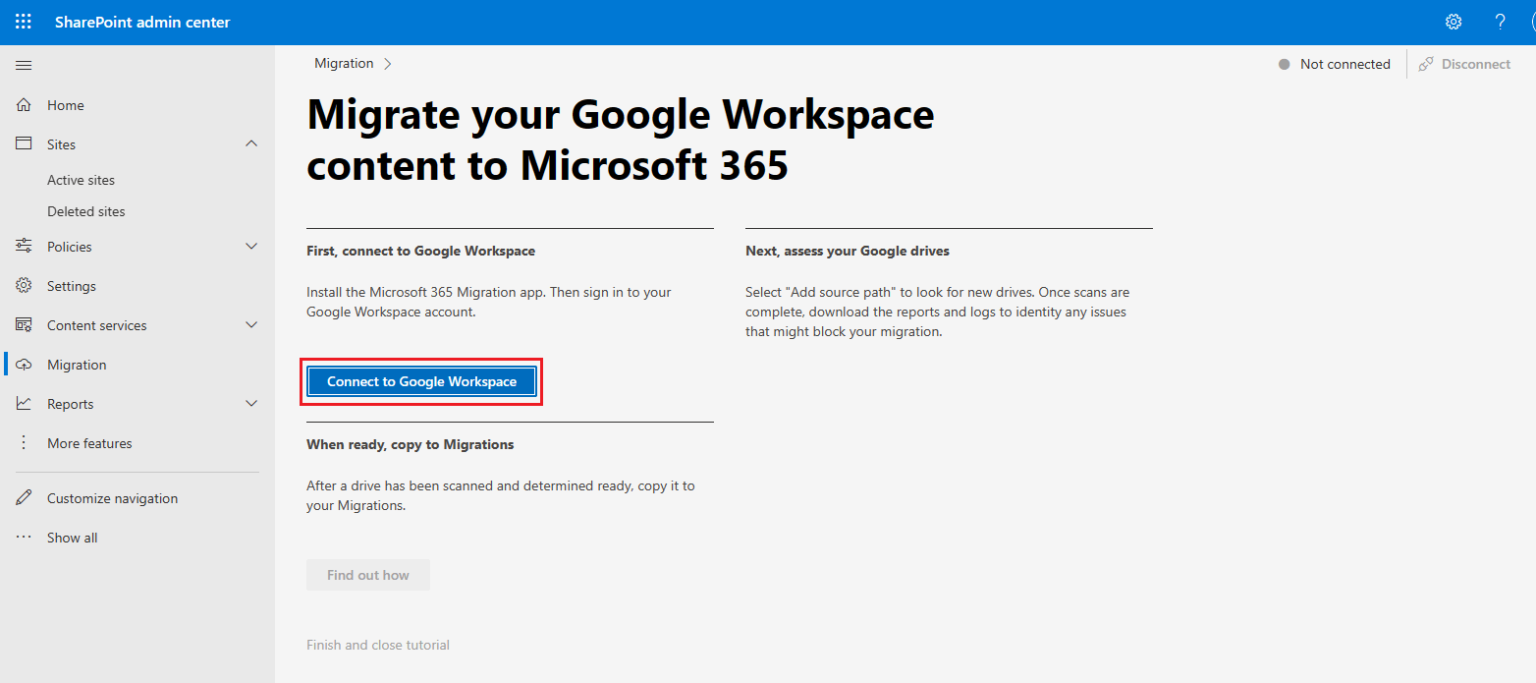Expand the Content services section
This screenshot has height=683, width=1536.
(x=251, y=324)
